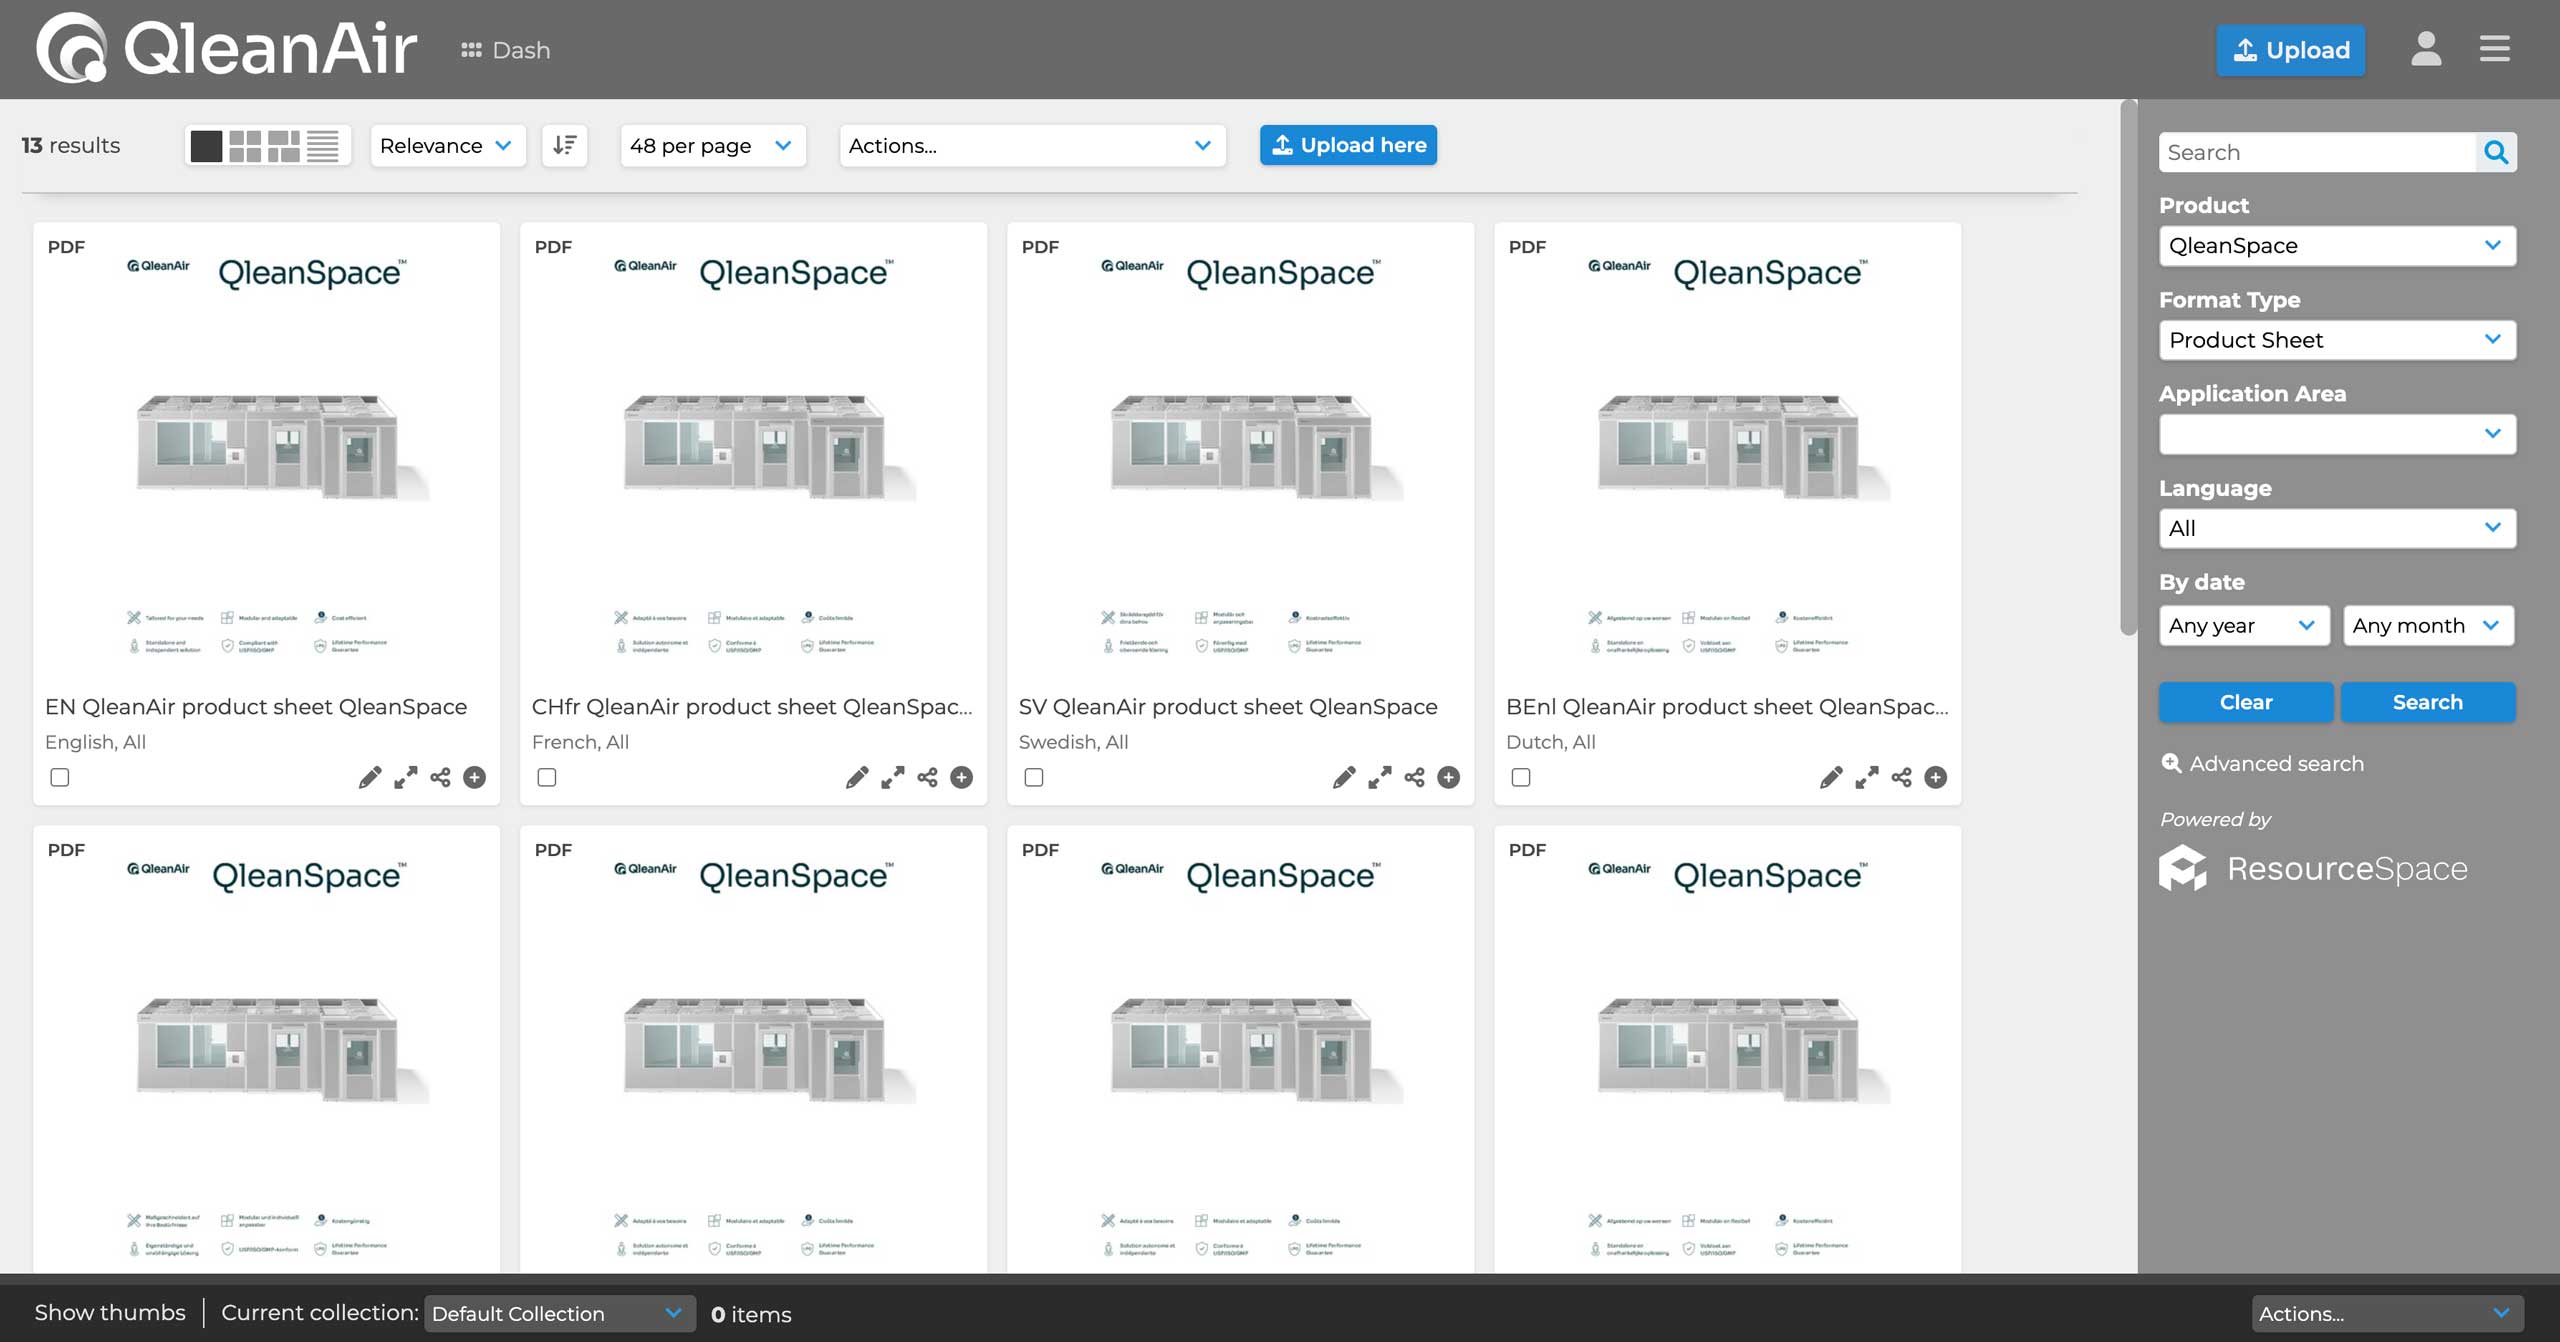Viewport: 2560px width, 1342px height.
Task: Preview fullscreen the BEnl product sheet
Action: [x=1866, y=777]
